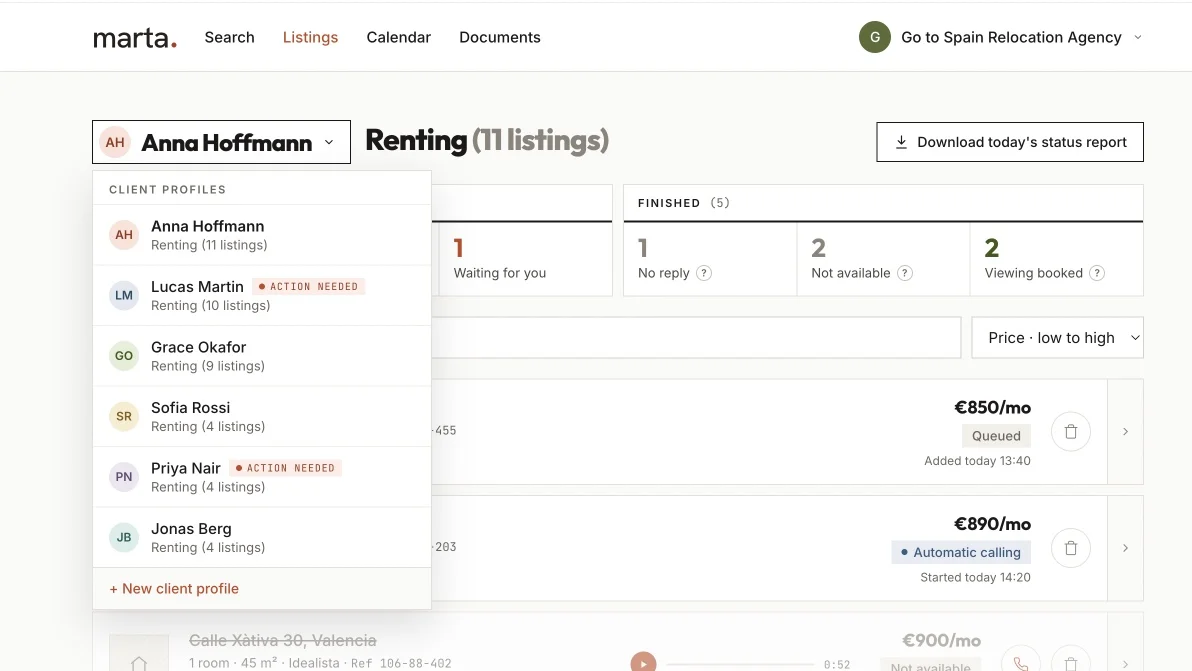Click the 'CLIENT PROFILES' header label
This screenshot has height=671, width=1192.
[167, 189]
